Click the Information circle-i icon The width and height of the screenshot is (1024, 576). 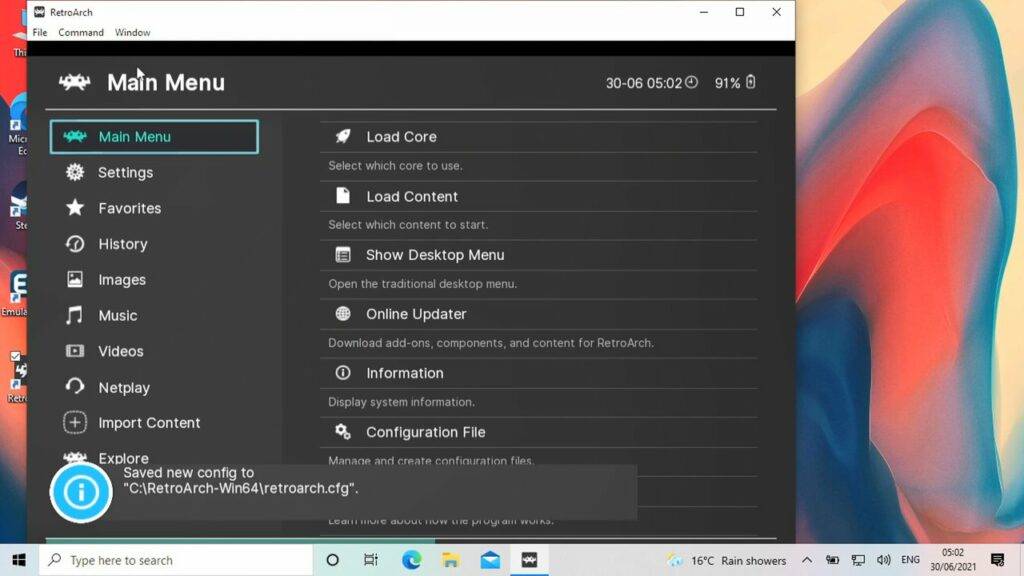[343, 372]
